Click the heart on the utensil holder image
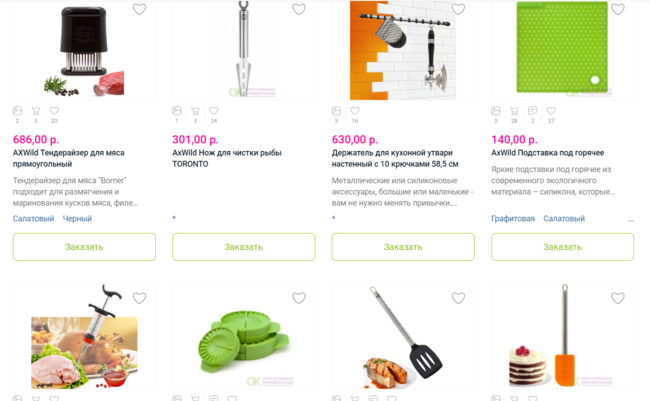 [x=458, y=9]
